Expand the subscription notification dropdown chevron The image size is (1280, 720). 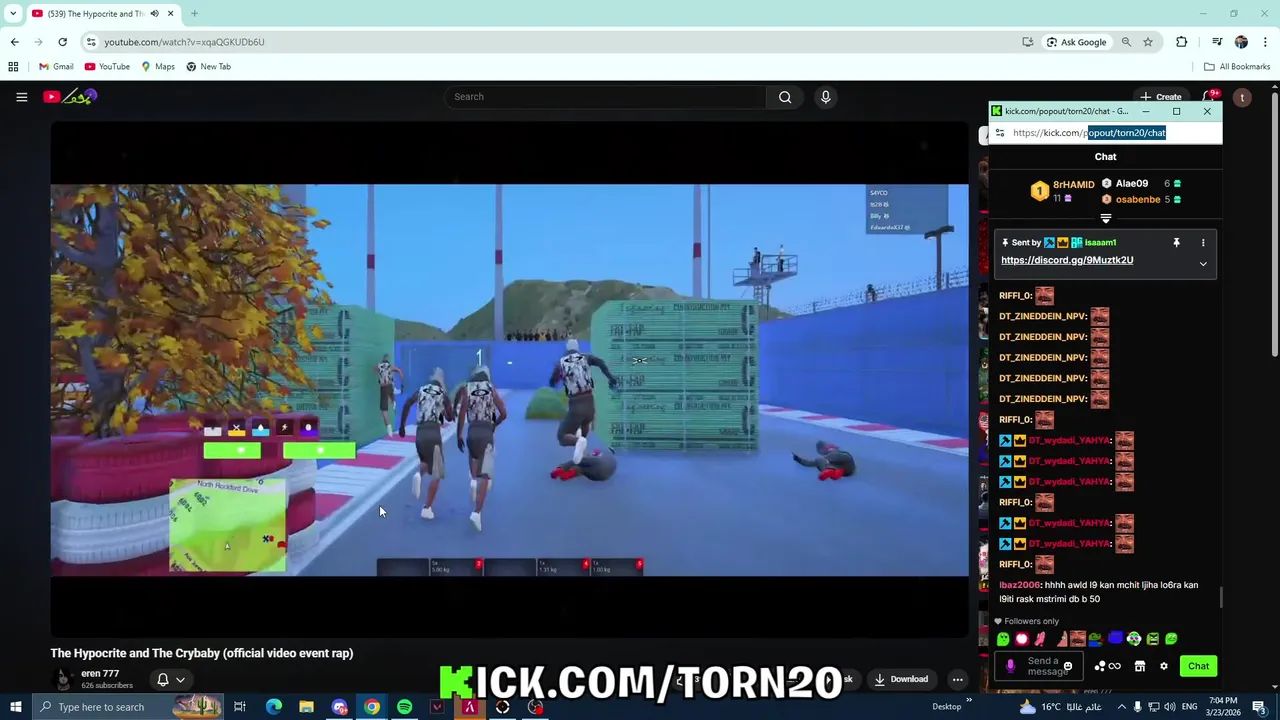[180, 680]
